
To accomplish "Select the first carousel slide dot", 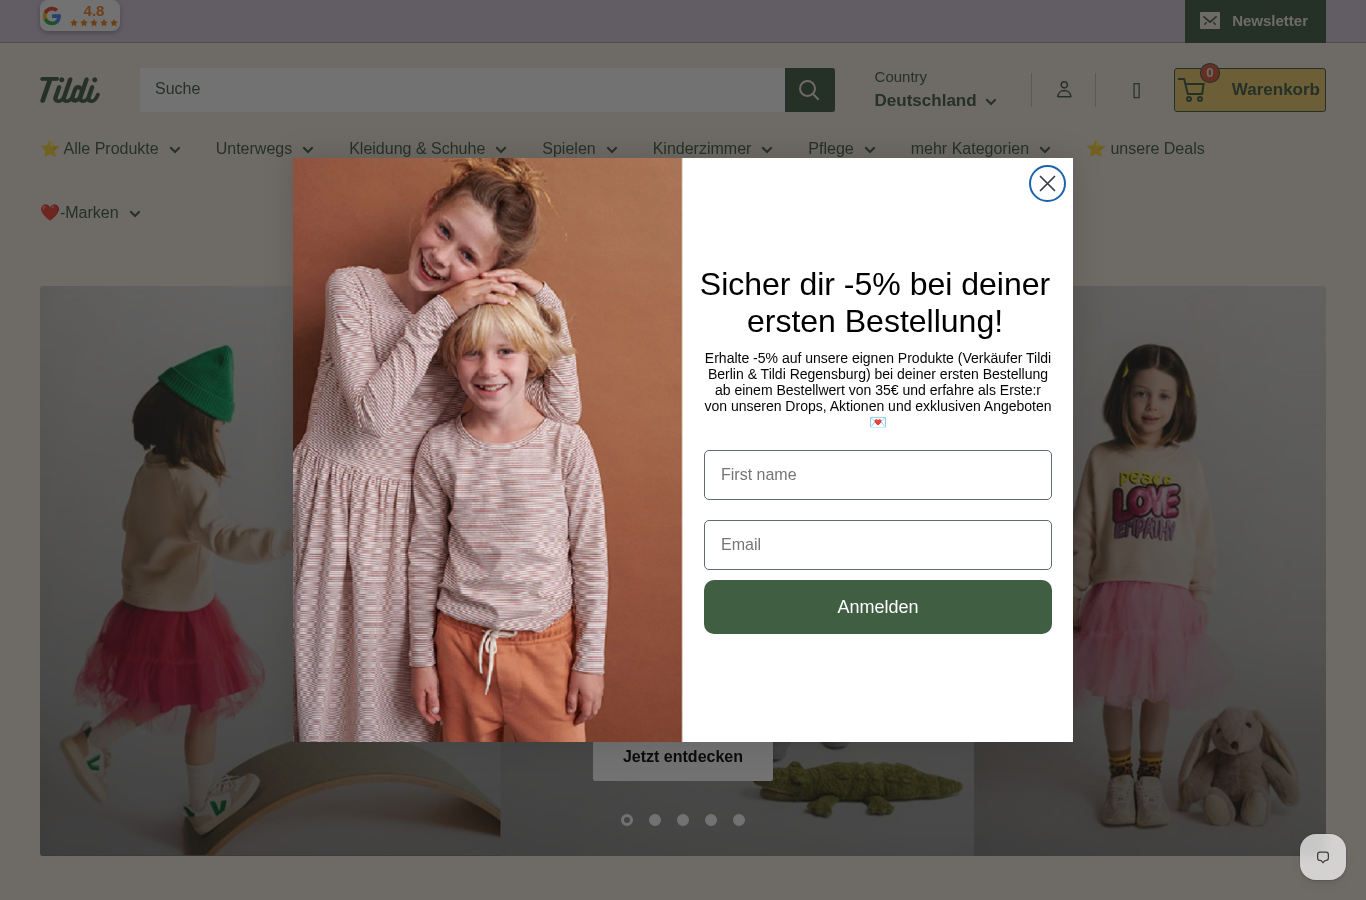I will coord(627,820).
